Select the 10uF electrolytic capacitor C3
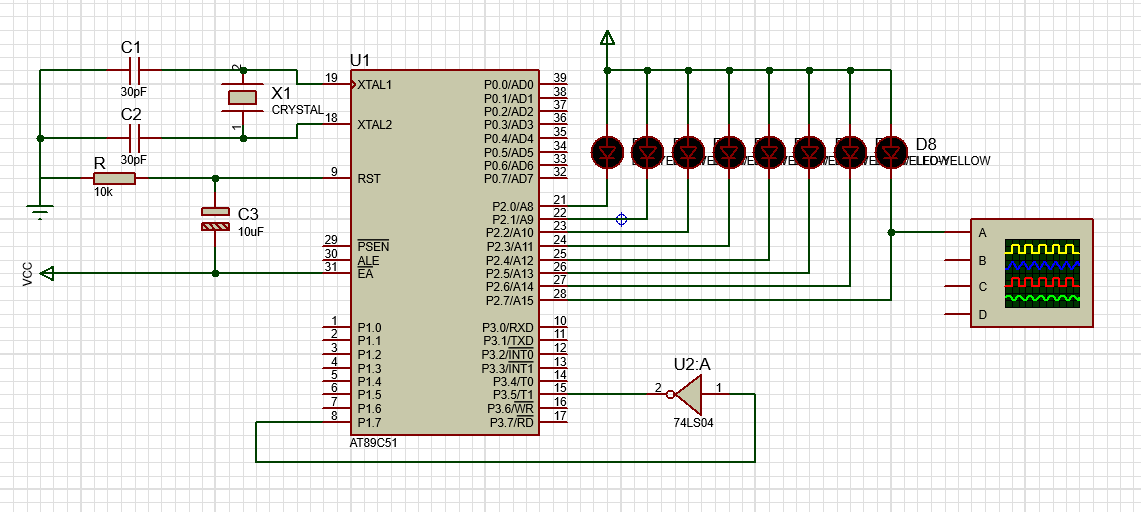Screen dimensions: 1141x512 coord(215,219)
